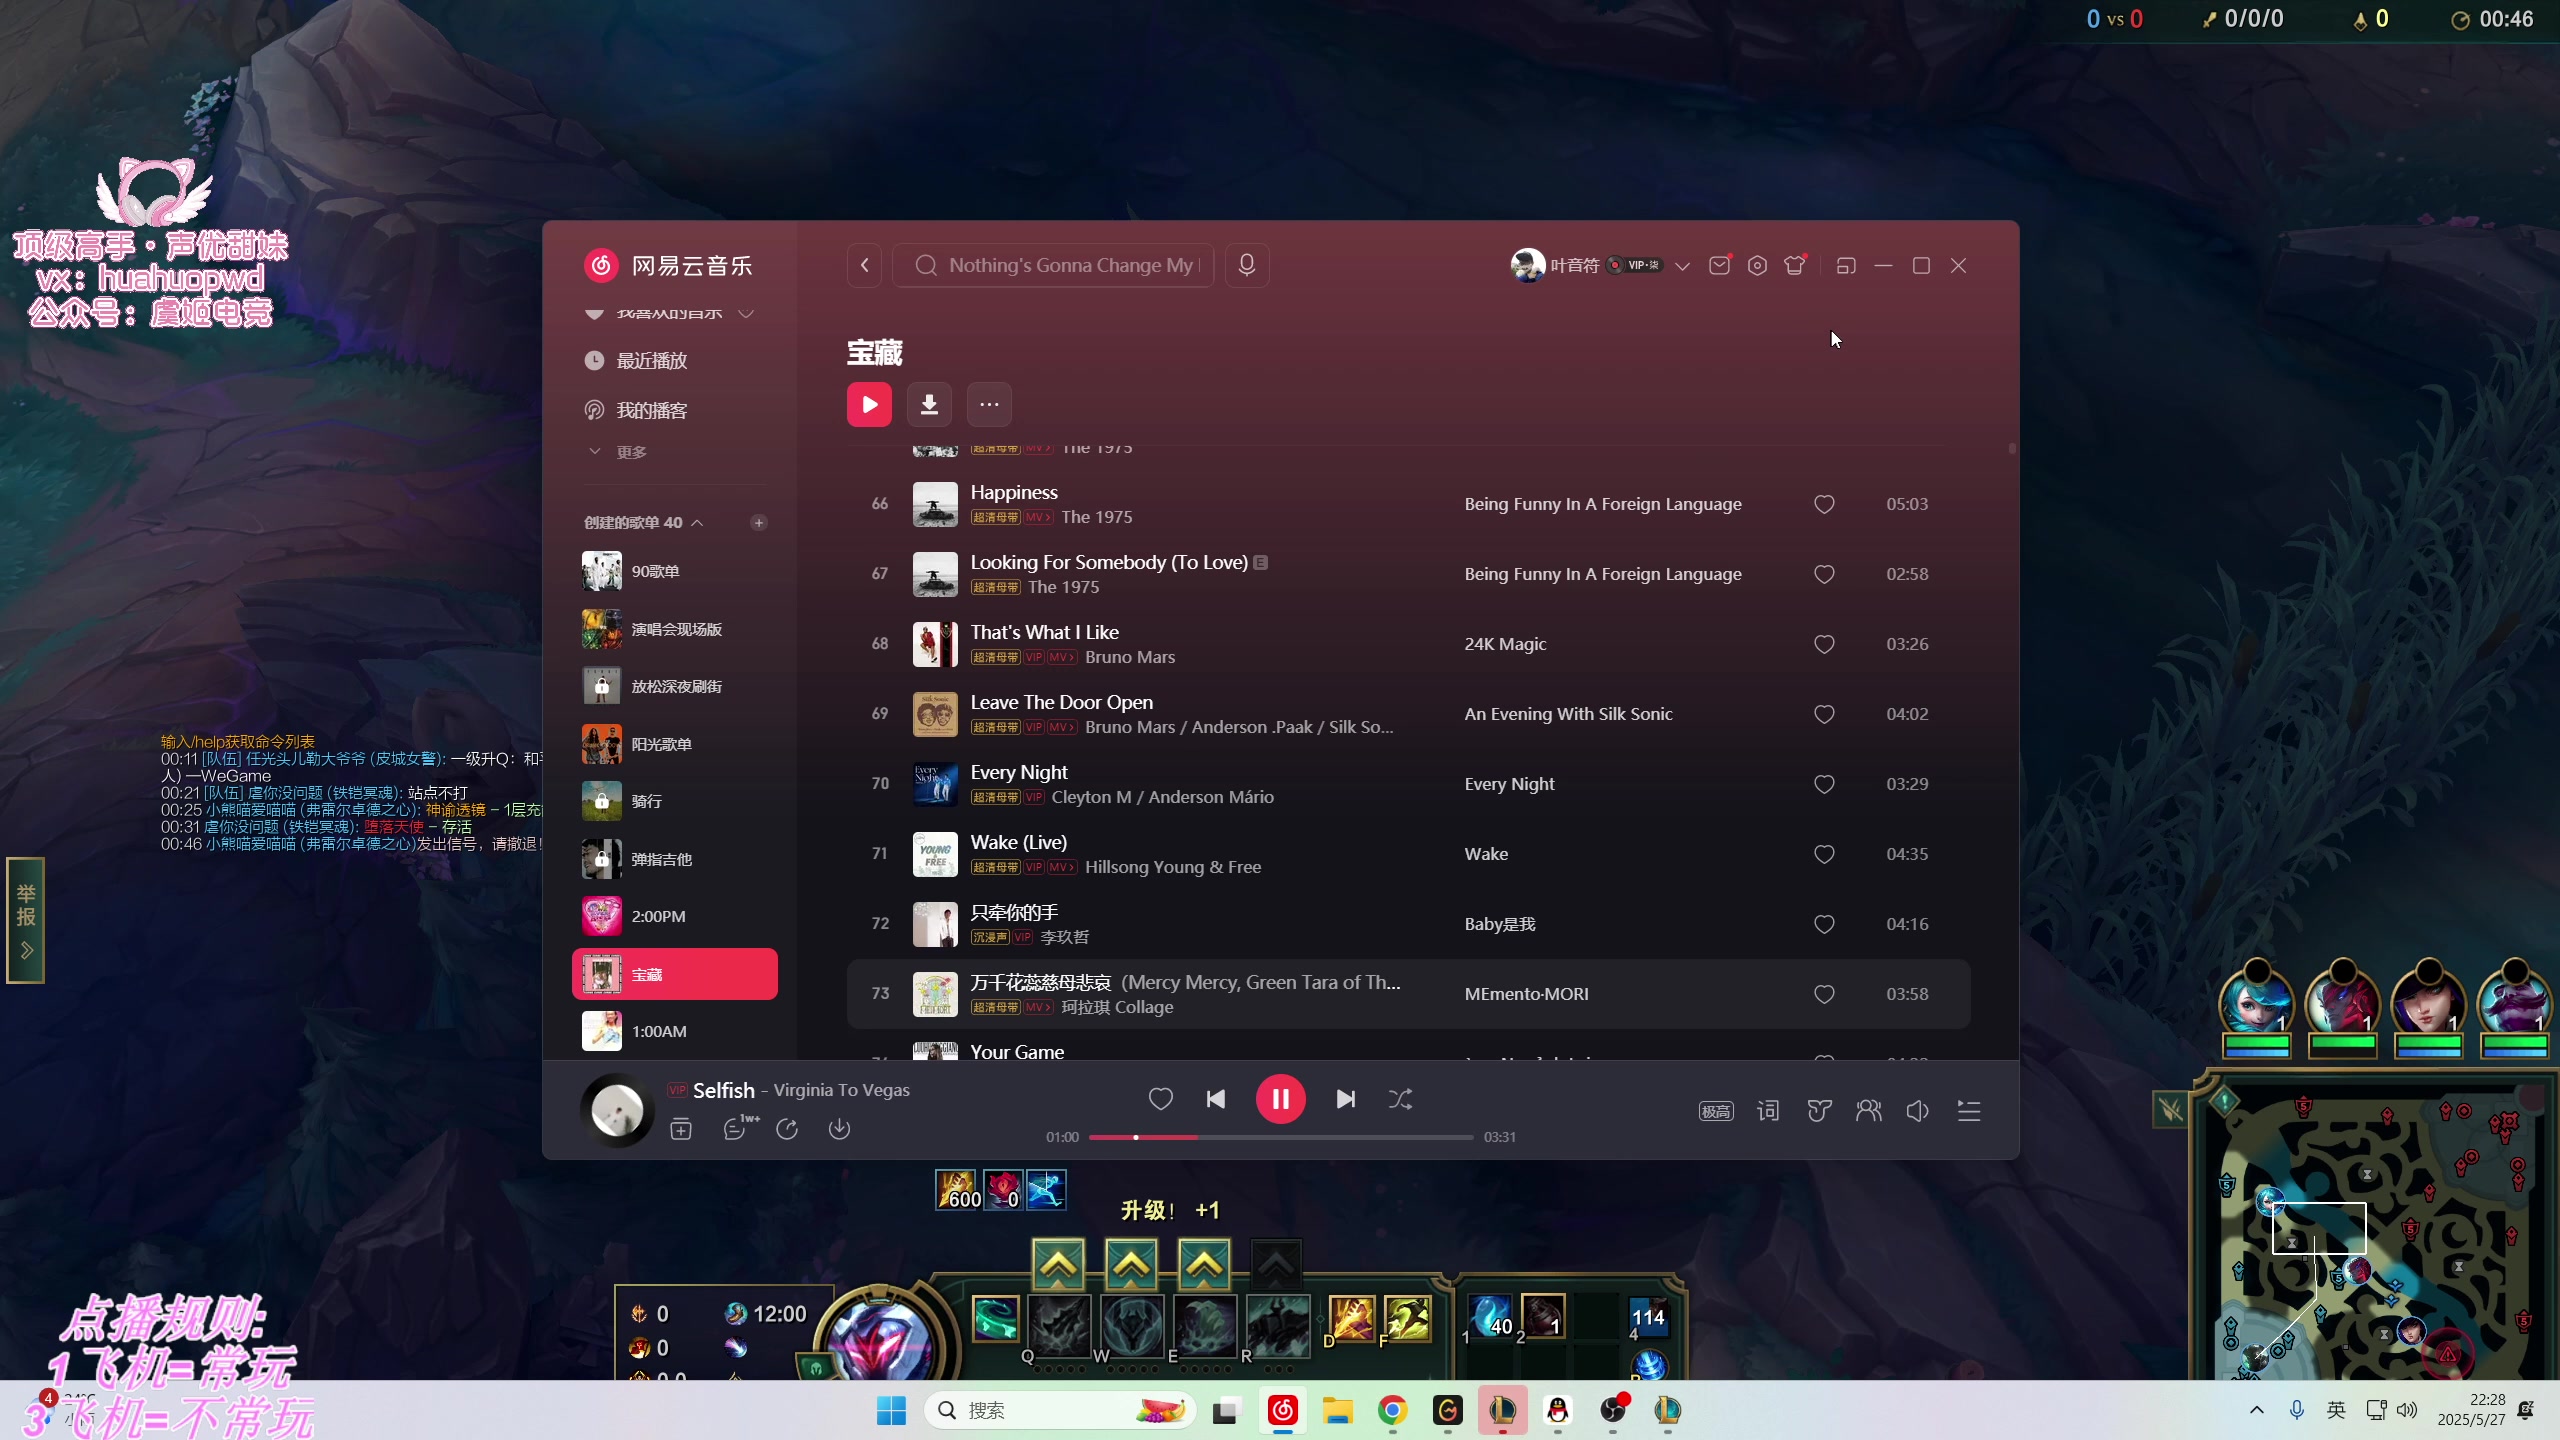2560x1440 pixels.
Task: Seek in the song progress bar
Action: pos(1280,1137)
